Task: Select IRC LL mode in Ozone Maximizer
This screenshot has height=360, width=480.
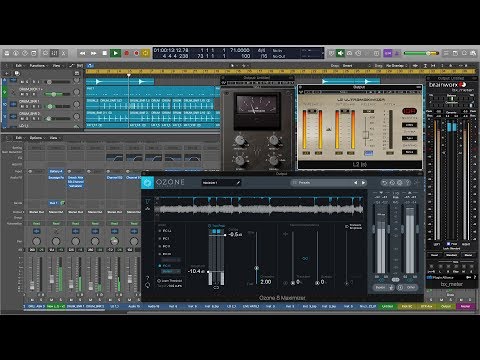Action: 165,231
